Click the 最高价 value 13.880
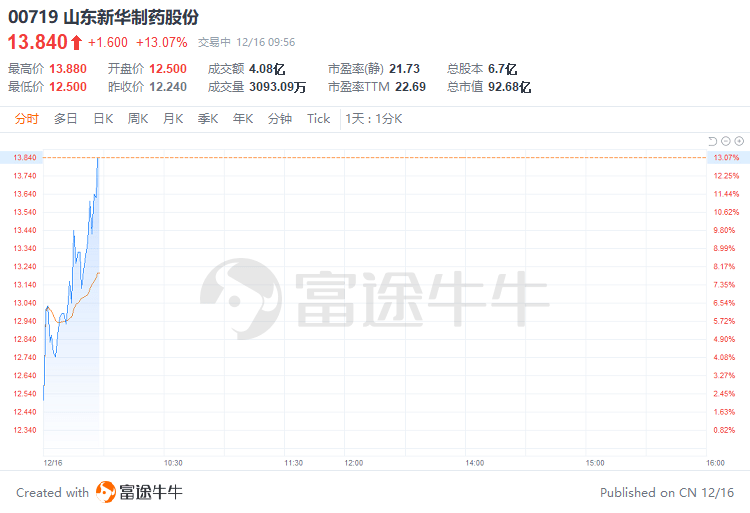Viewport: 750px width, 513px height. [x=68, y=69]
